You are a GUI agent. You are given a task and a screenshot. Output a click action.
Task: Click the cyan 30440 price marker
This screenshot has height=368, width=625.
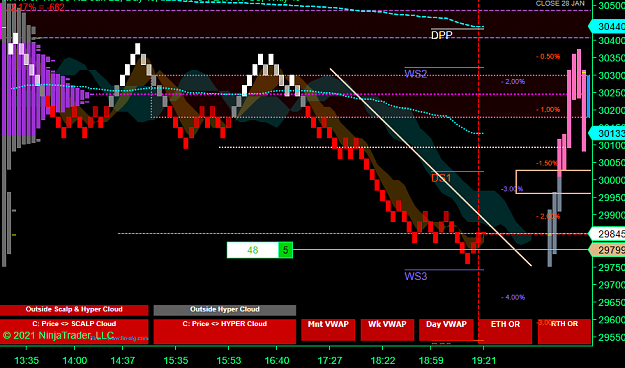[x=607, y=26]
